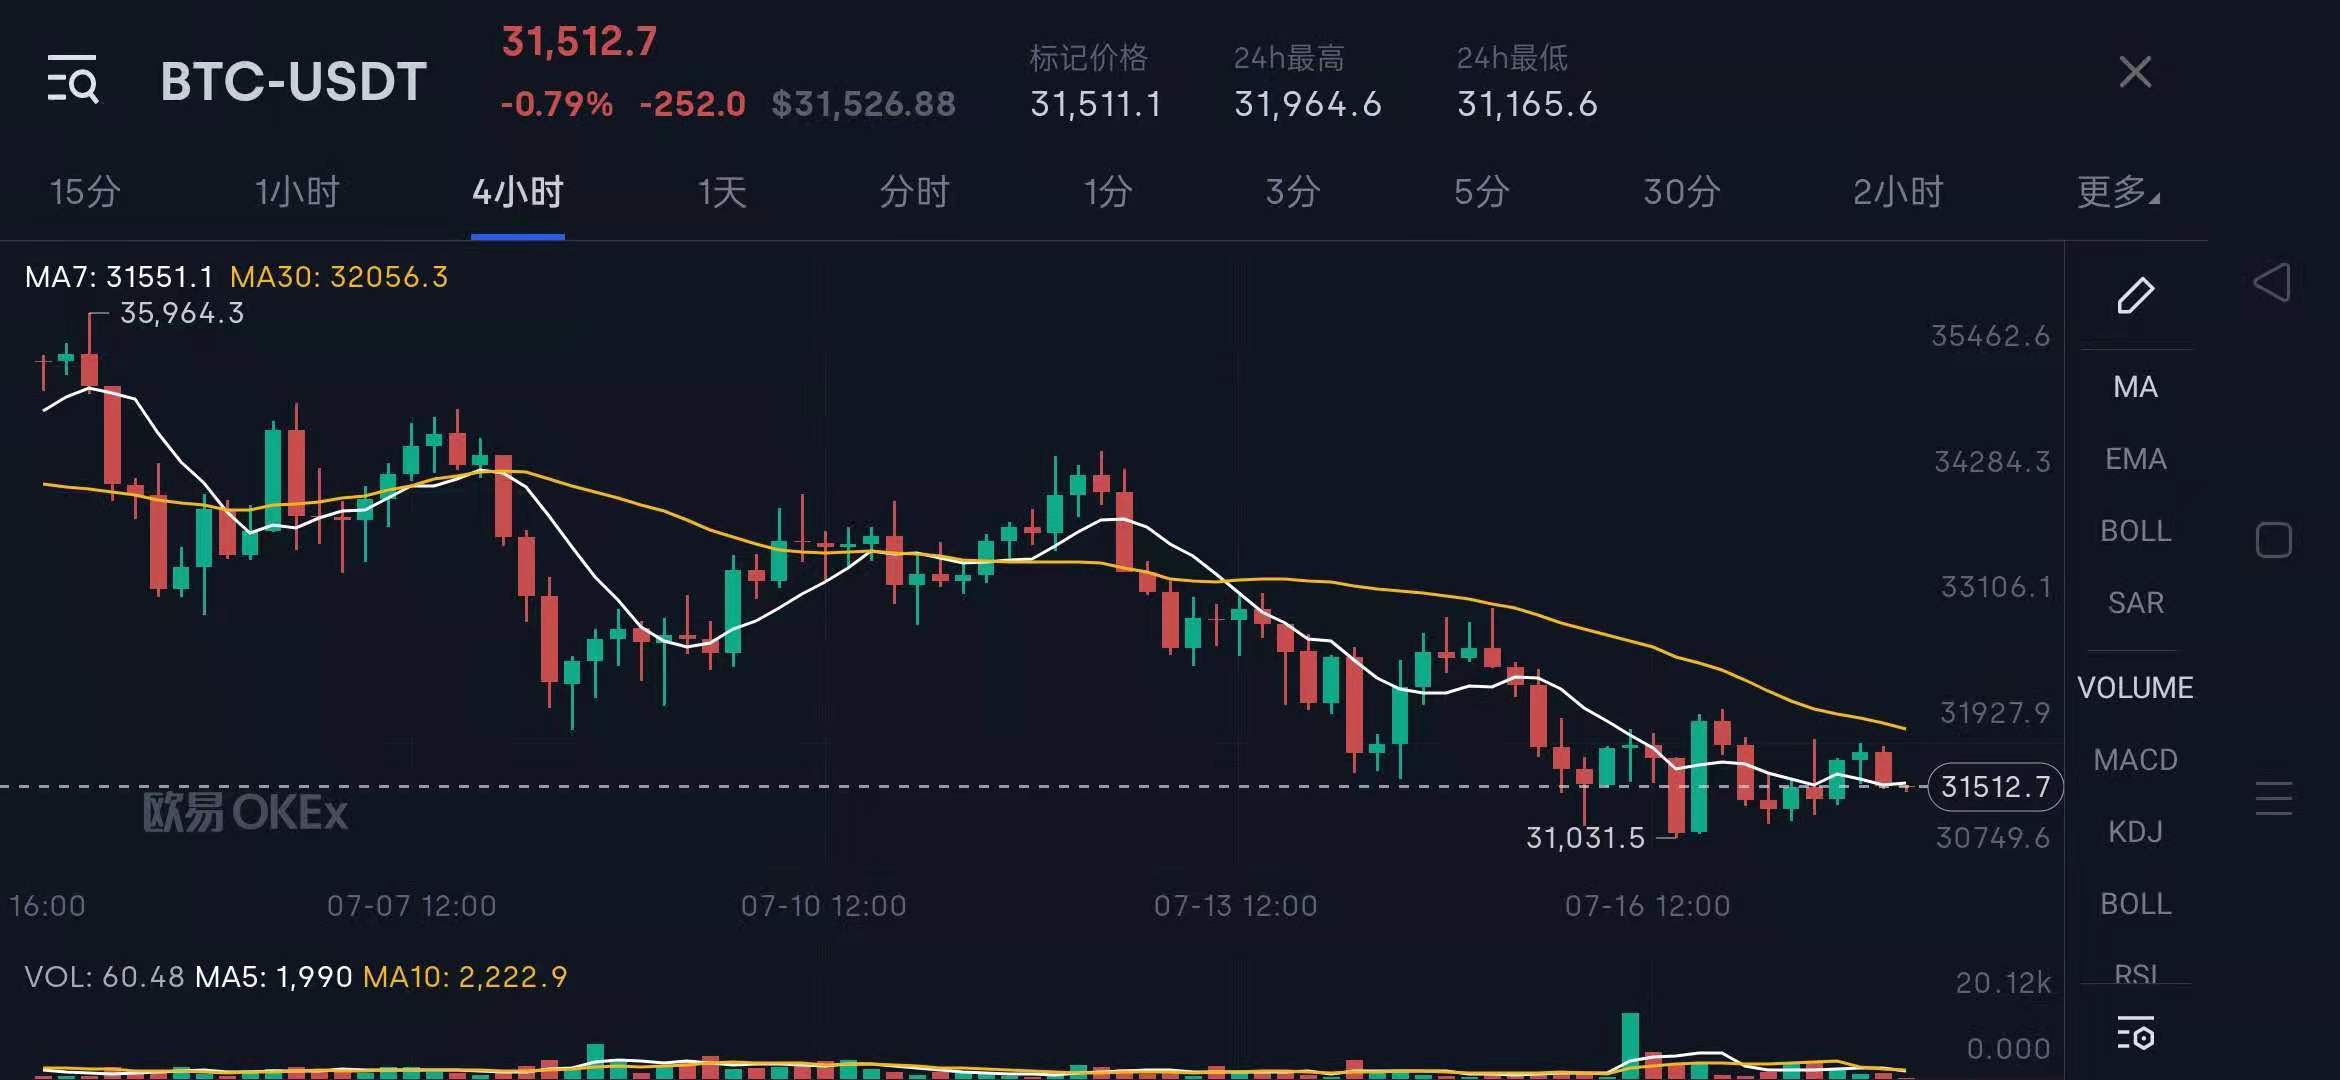Toggle the MA overlay indicator
Viewport: 2340px width, 1080px height.
tap(2135, 387)
